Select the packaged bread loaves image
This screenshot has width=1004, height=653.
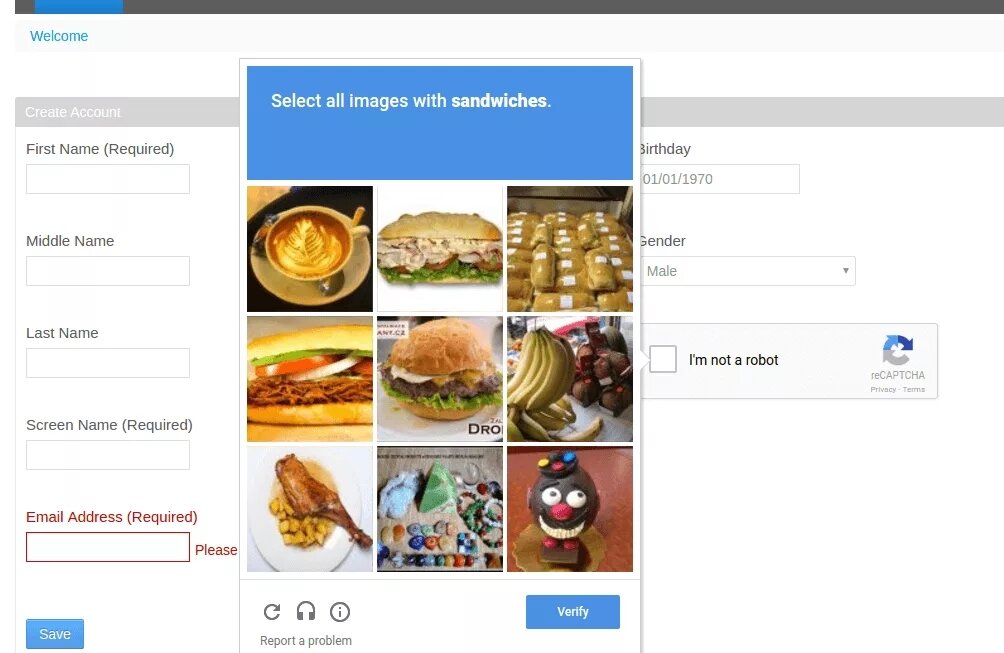[570, 249]
